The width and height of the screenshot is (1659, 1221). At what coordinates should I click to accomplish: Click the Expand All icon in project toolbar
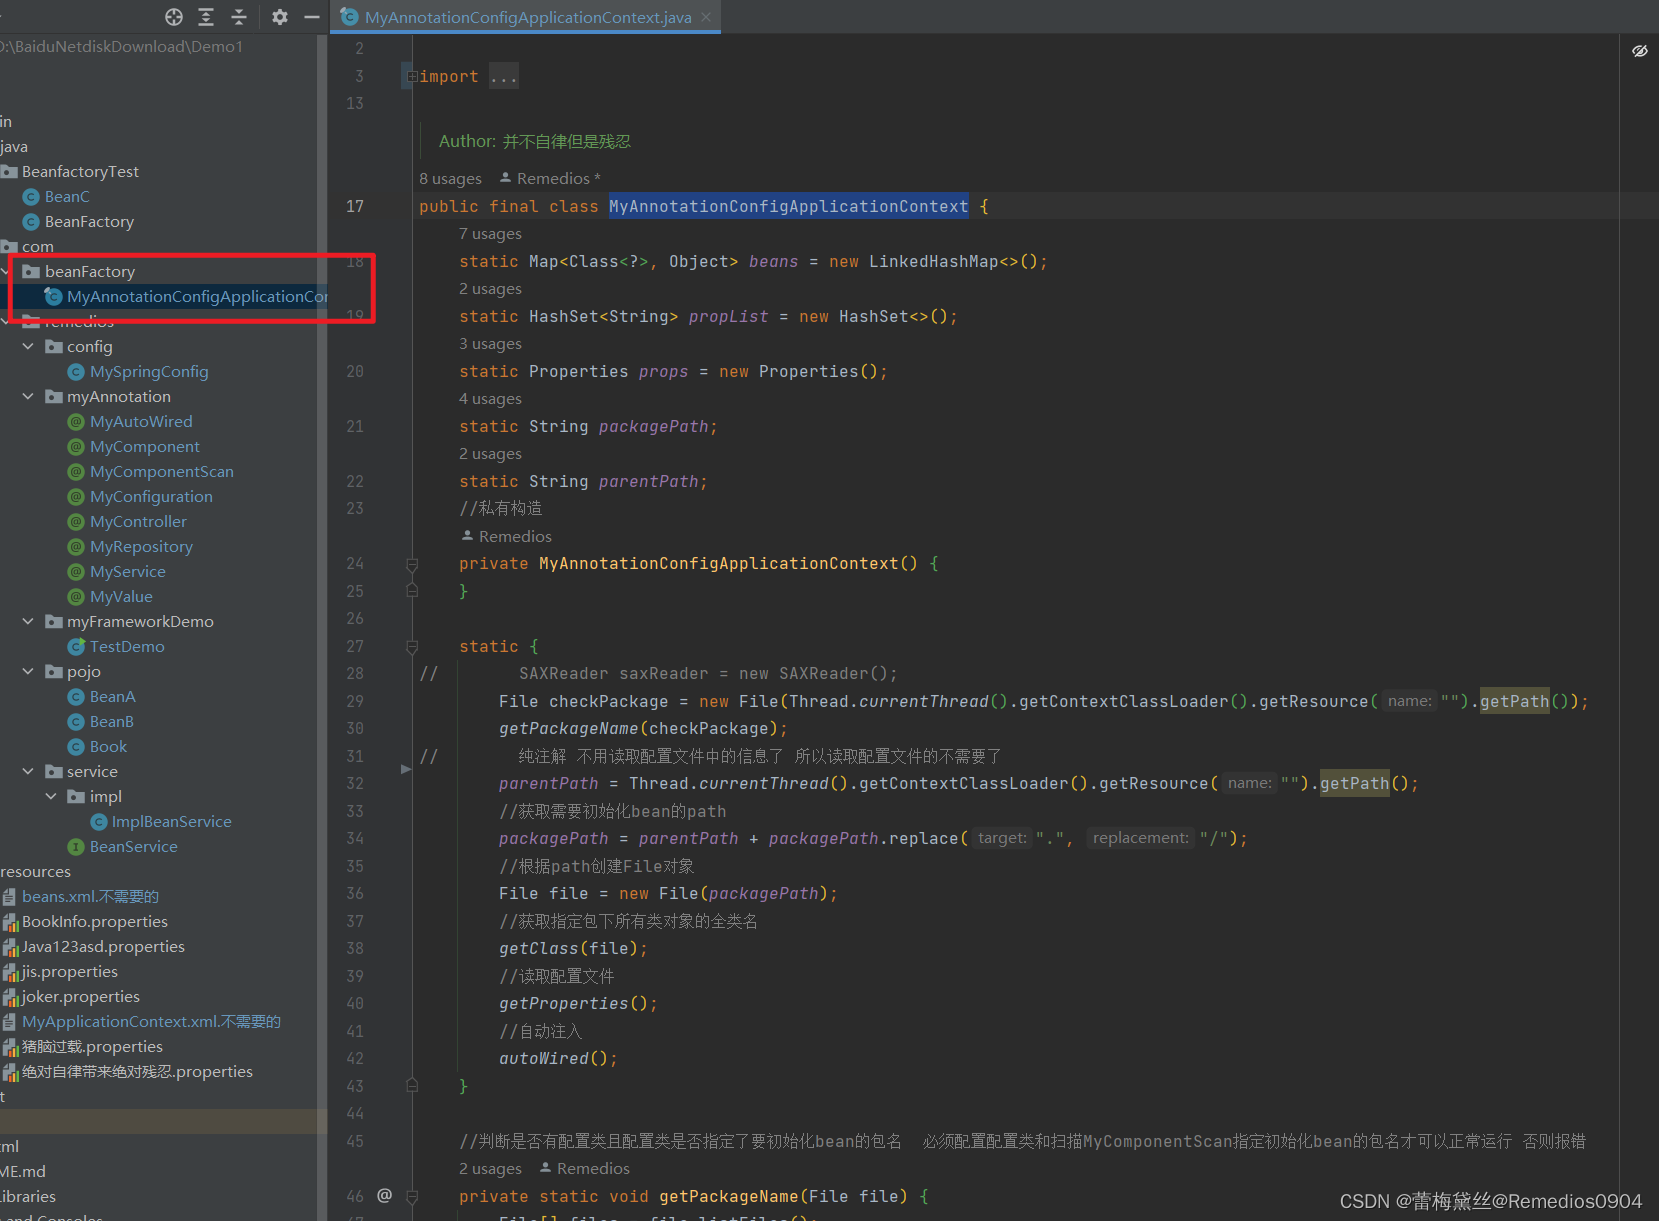pos(206,17)
